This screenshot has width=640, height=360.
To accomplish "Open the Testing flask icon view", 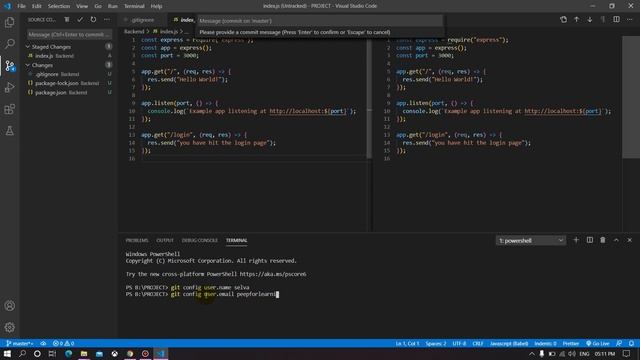I will (10, 131).
